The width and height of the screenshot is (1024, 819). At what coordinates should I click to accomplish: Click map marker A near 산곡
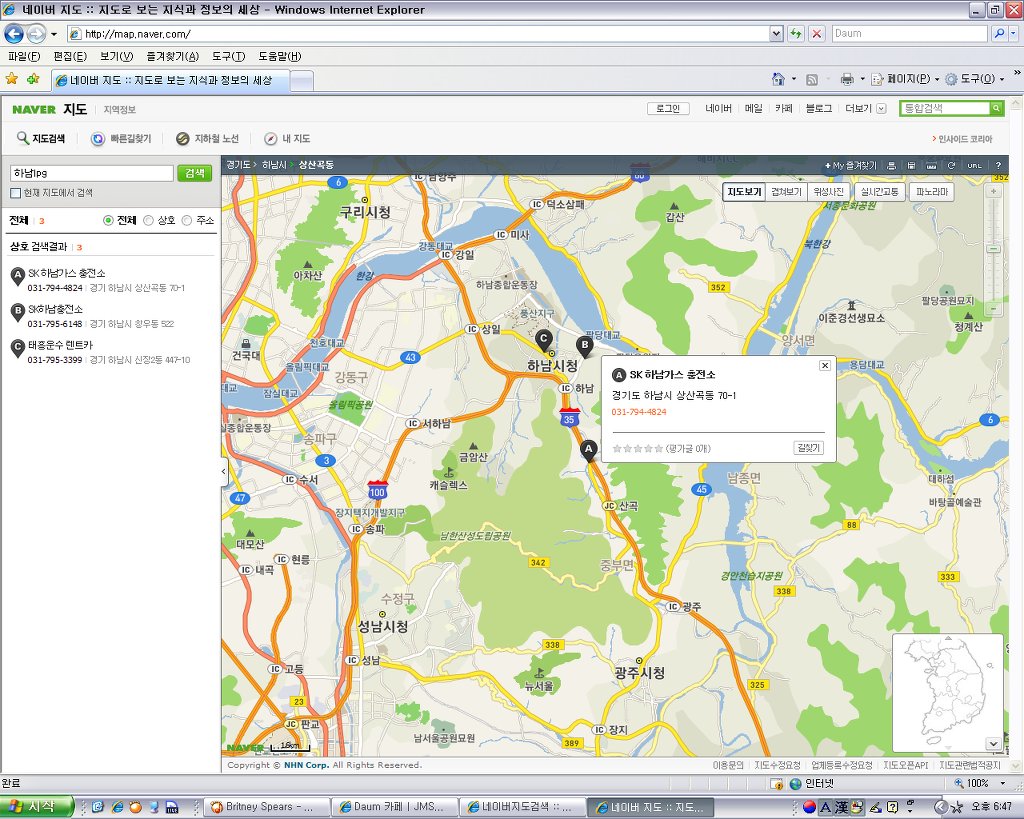coord(588,451)
